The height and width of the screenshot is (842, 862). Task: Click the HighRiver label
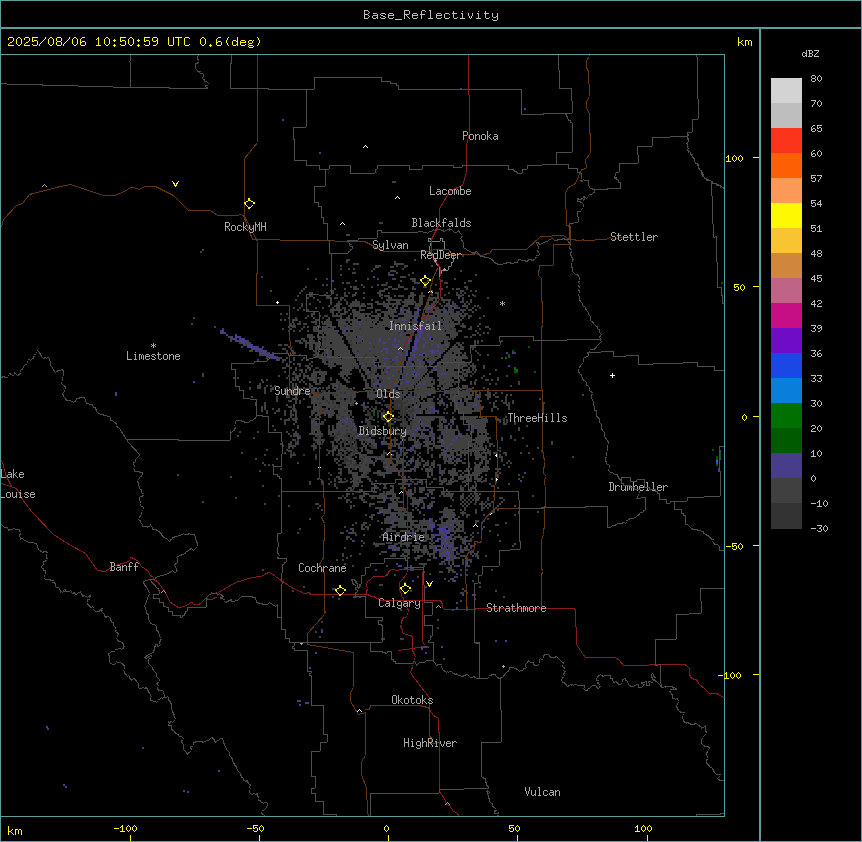click(430, 743)
